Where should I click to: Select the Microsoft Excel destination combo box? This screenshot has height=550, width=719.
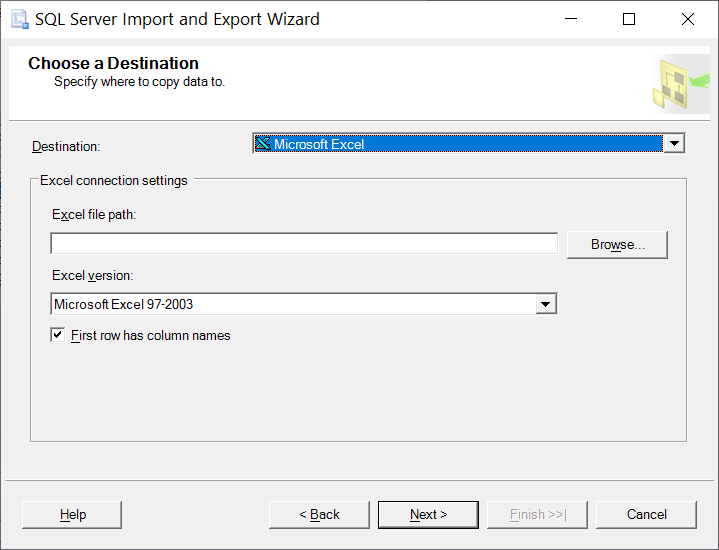pyautogui.click(x=469, y=144)
